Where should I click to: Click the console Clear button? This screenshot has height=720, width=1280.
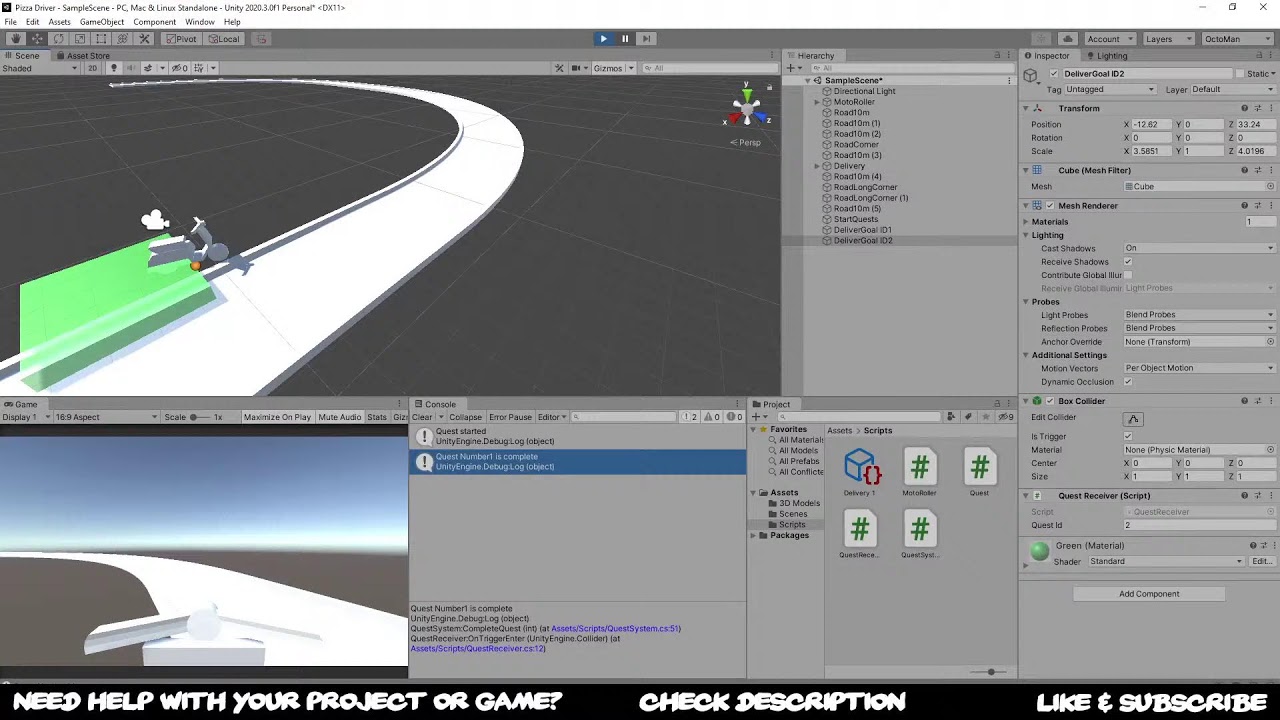[422, 417]
